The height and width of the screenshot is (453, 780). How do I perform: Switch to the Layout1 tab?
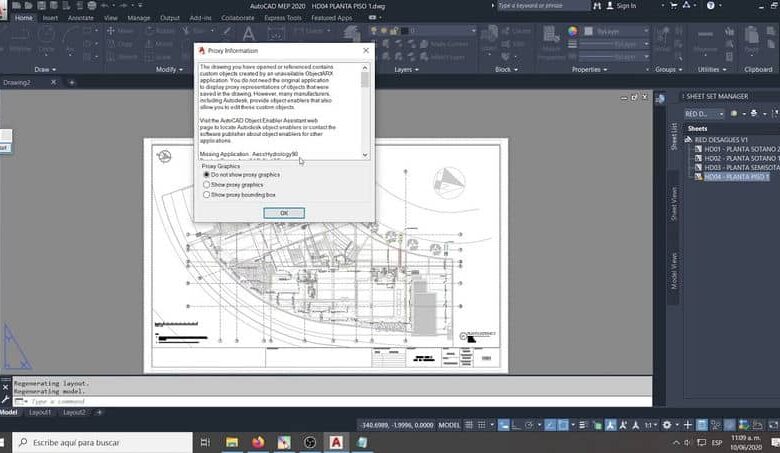[40, 413]
